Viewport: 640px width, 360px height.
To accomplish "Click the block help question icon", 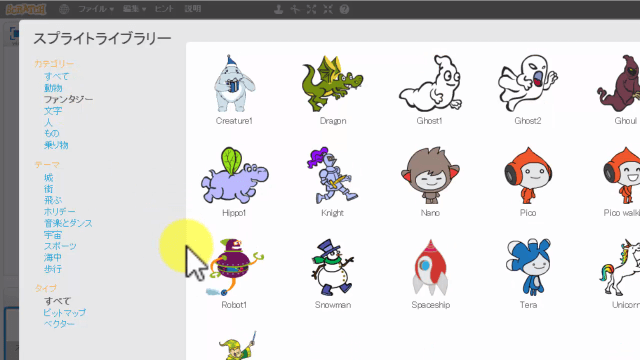I will click(344, 9).
